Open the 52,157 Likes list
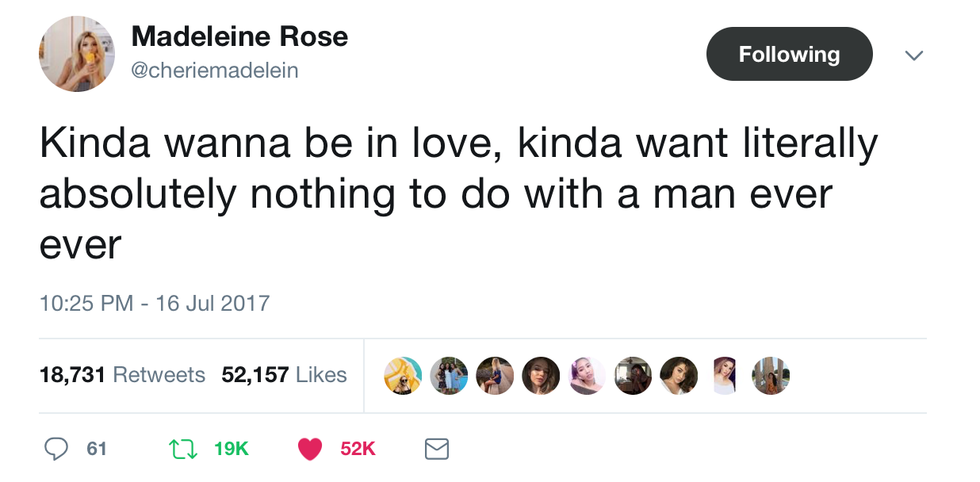This screenshot has width=980, height=482. pyautogui.click(x=284, y=375)
